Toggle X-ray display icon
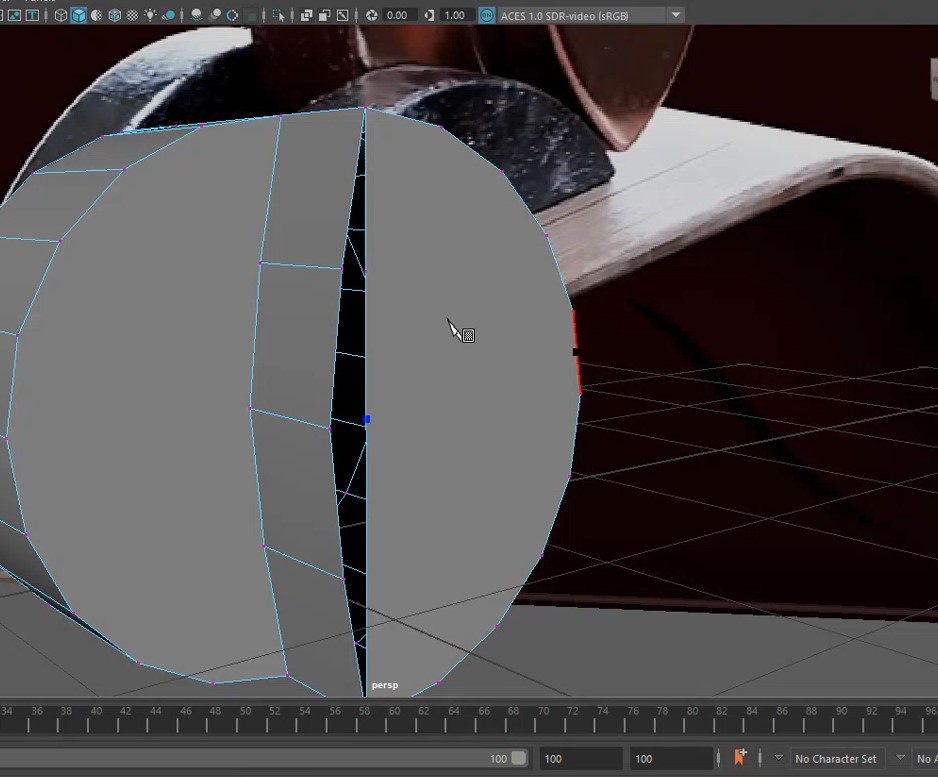 click(x=306, y=15)
